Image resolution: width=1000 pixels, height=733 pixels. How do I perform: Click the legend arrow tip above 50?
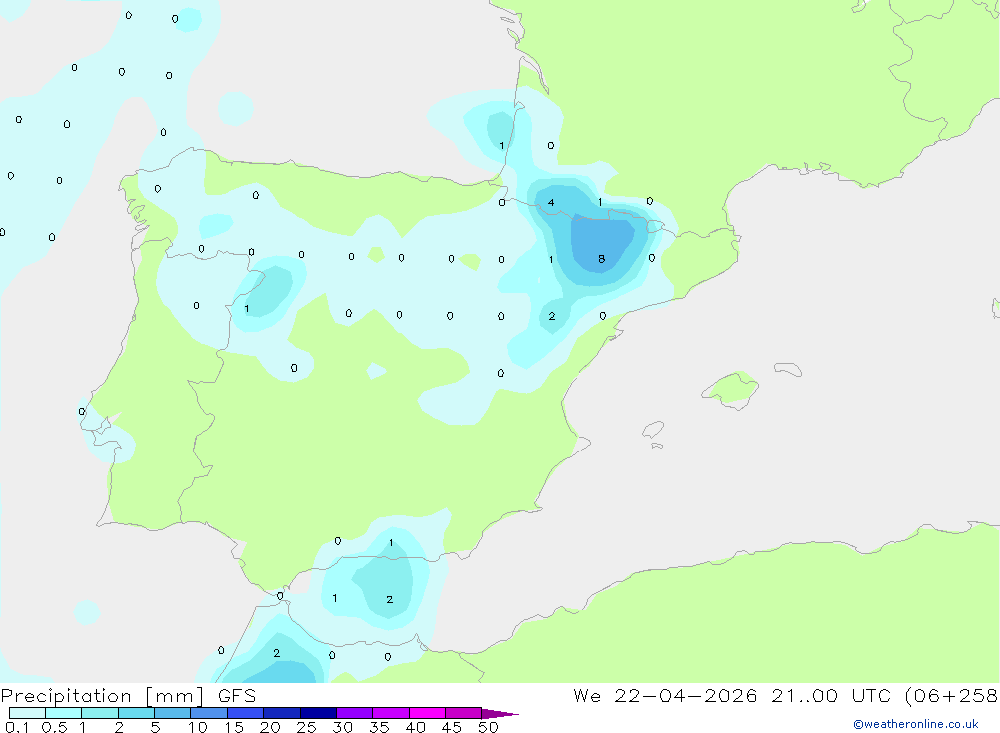coord(500,714)
